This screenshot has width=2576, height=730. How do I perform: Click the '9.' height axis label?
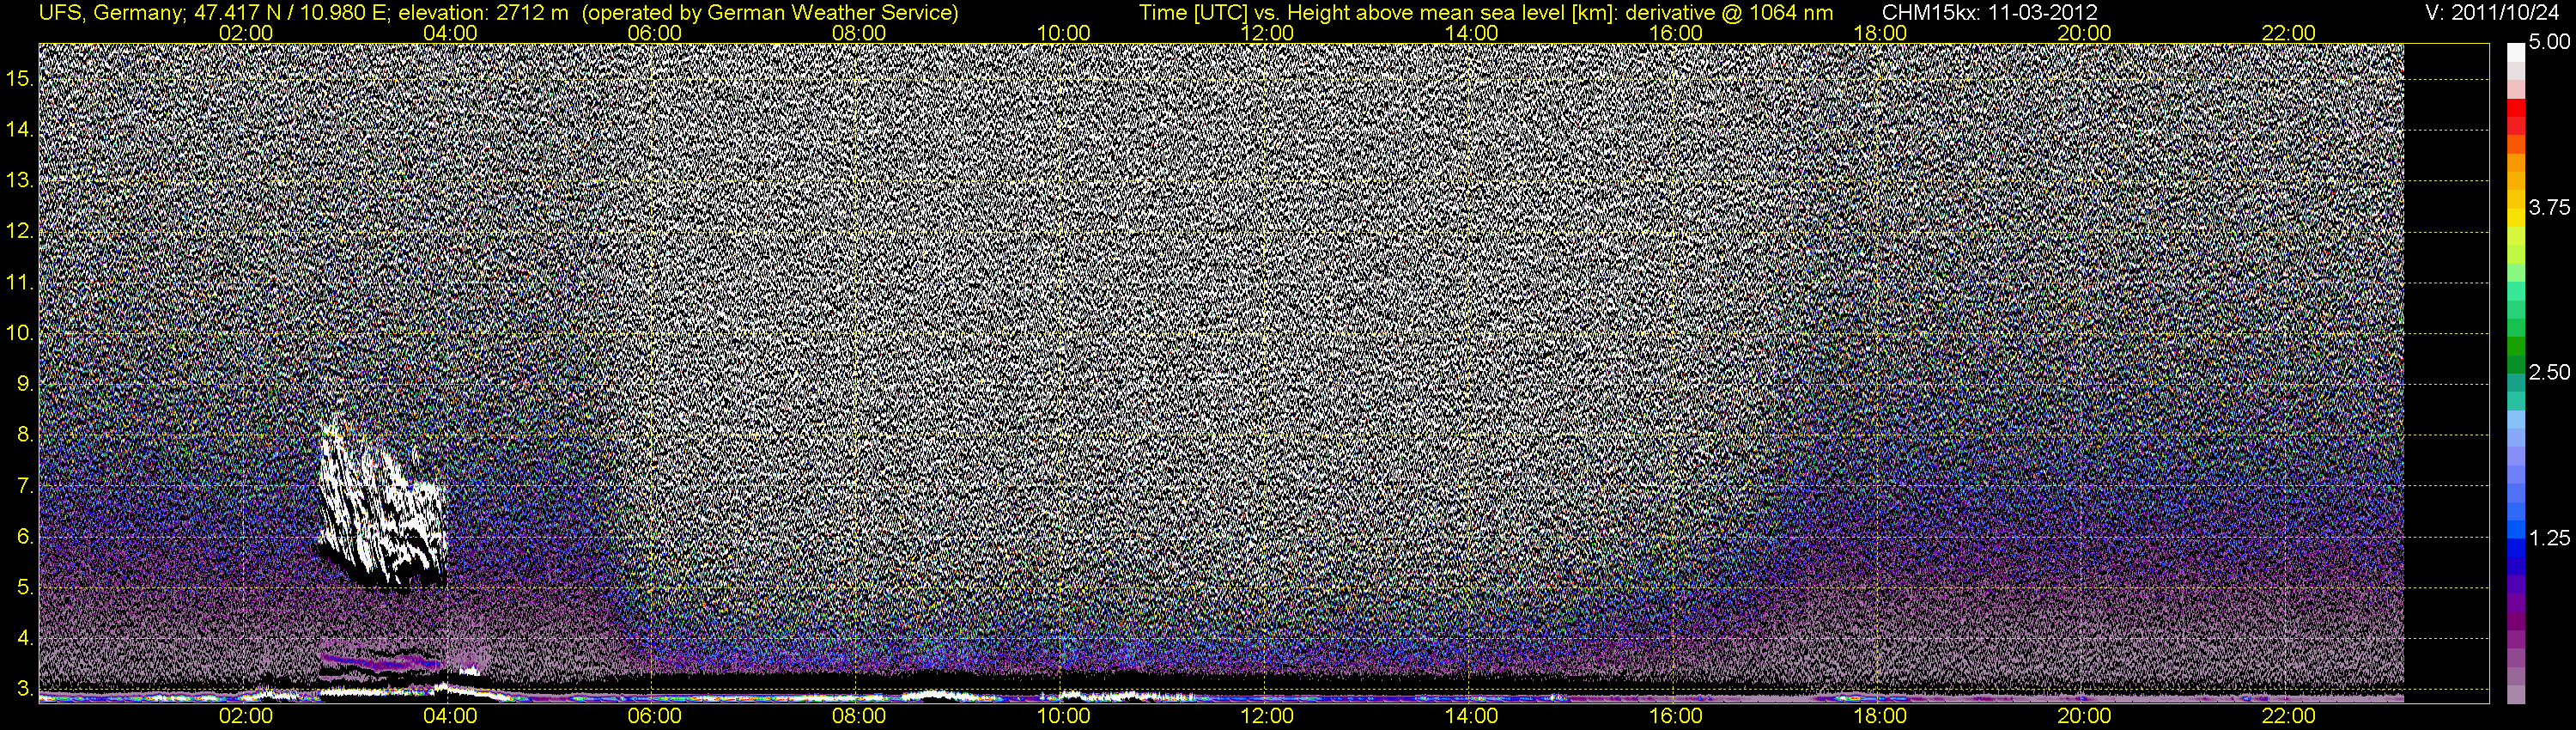25,384
